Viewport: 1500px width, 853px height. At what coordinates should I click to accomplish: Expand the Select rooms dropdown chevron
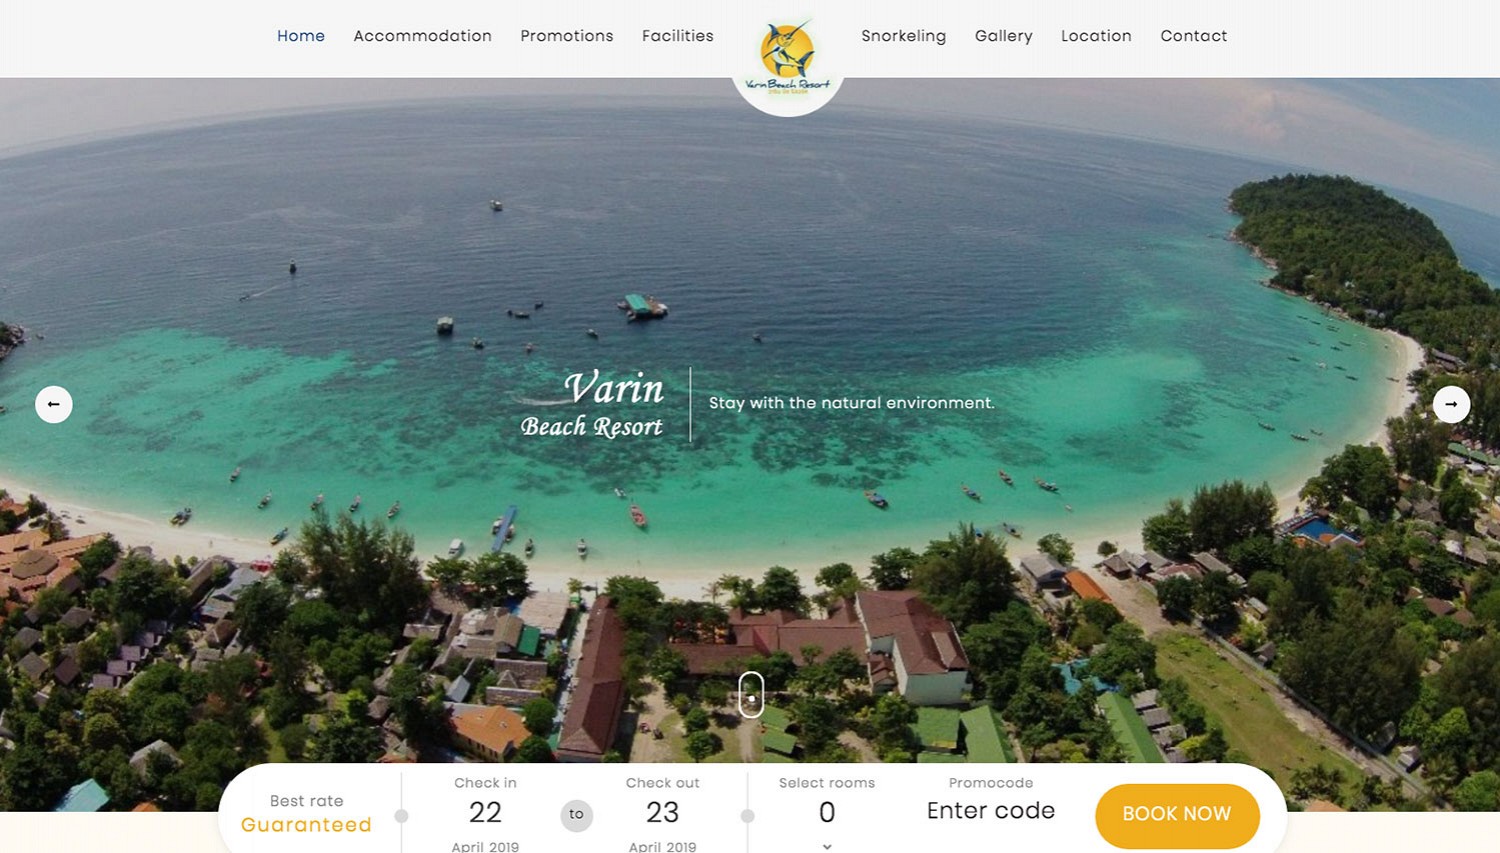pyautogui.click(x=827, y=846)
